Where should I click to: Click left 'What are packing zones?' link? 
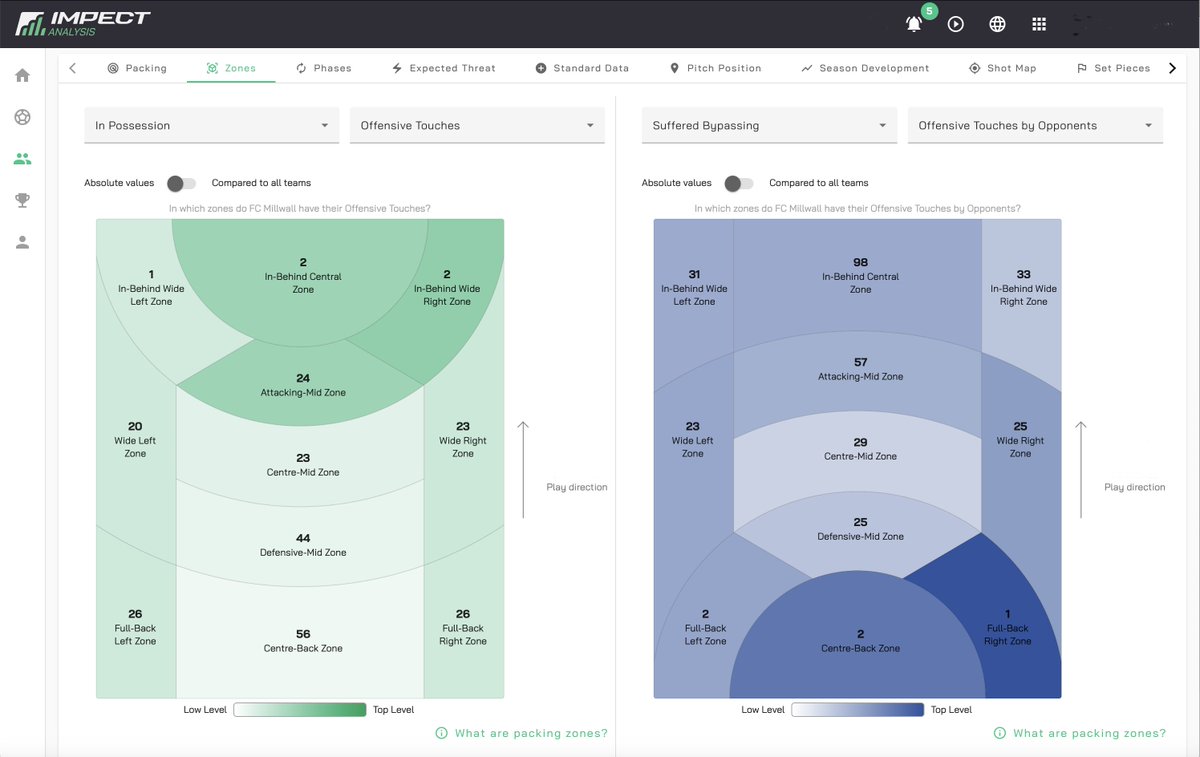[x=531, y=733]
